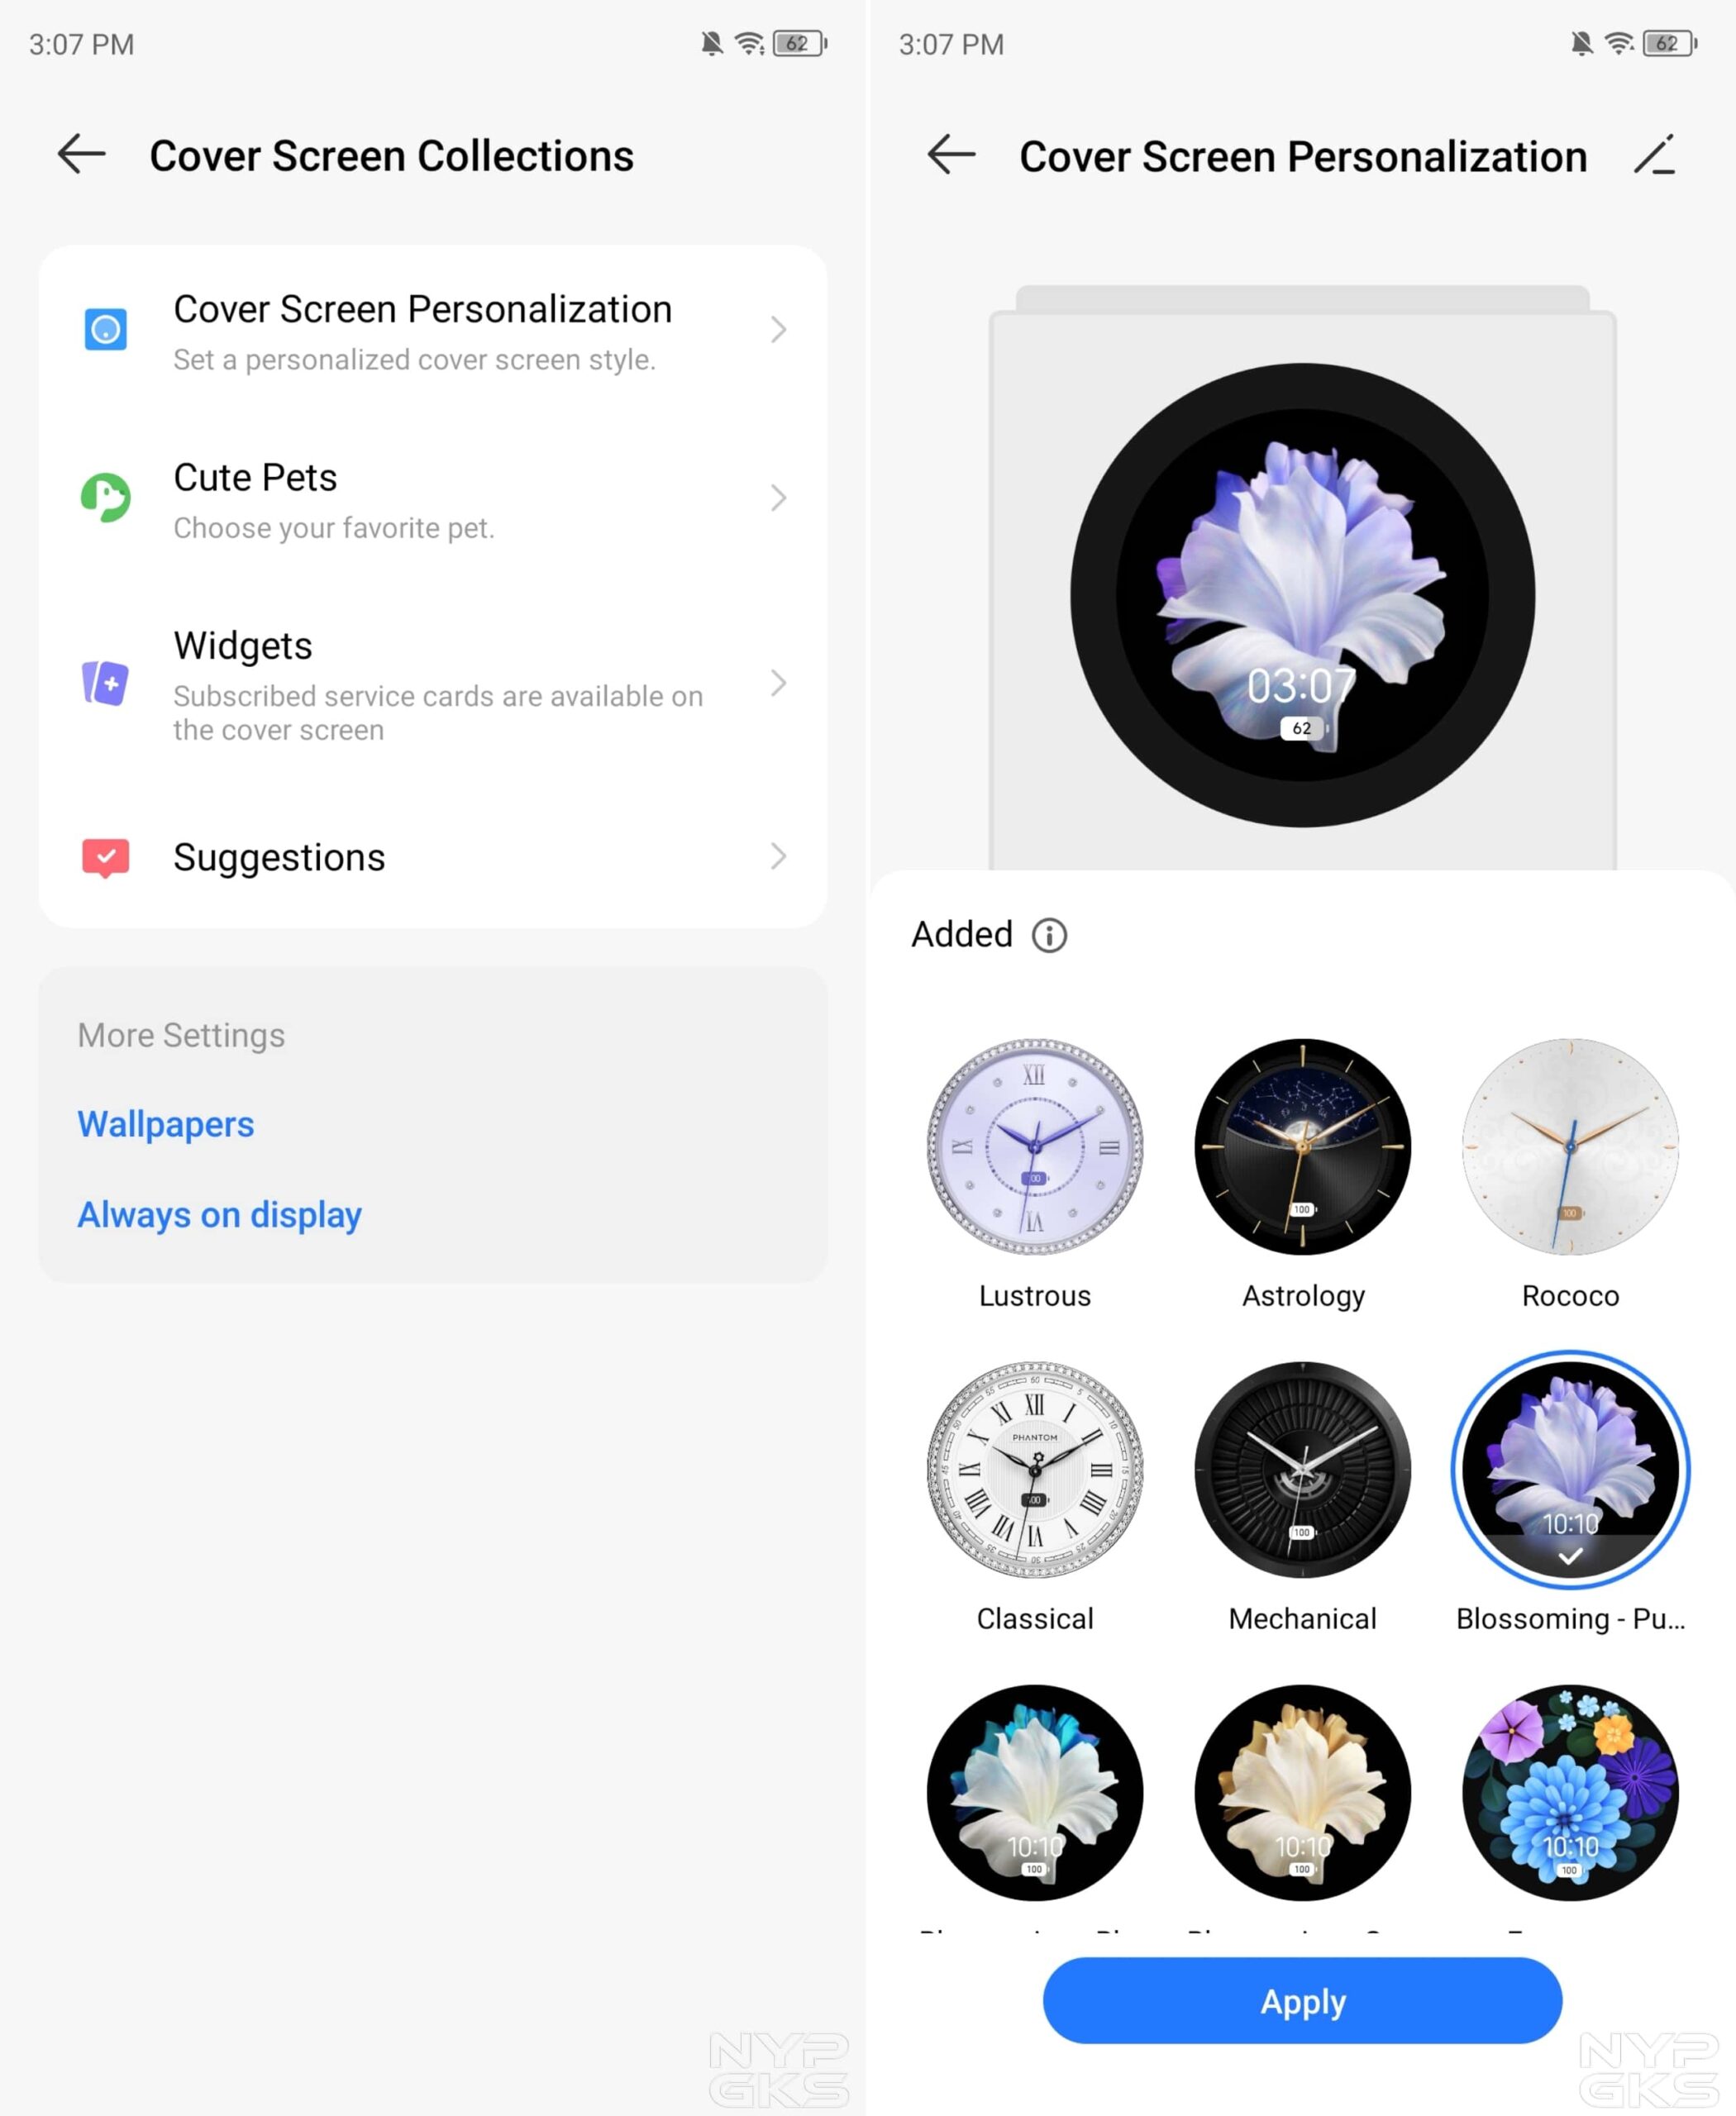Expand Widgets chevron arrow
The height and width of the screenshot is (2116, 1736).
coord(778,683)
